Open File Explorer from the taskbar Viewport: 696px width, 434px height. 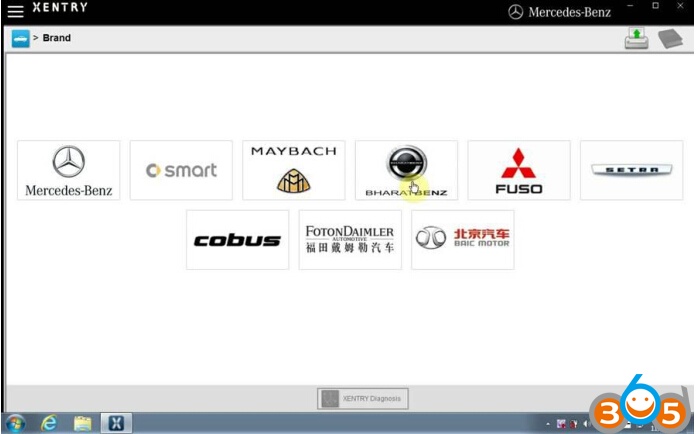coord(83,424)
